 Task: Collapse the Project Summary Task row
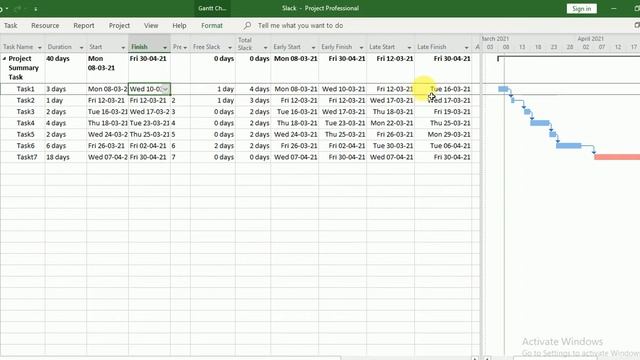4,59
